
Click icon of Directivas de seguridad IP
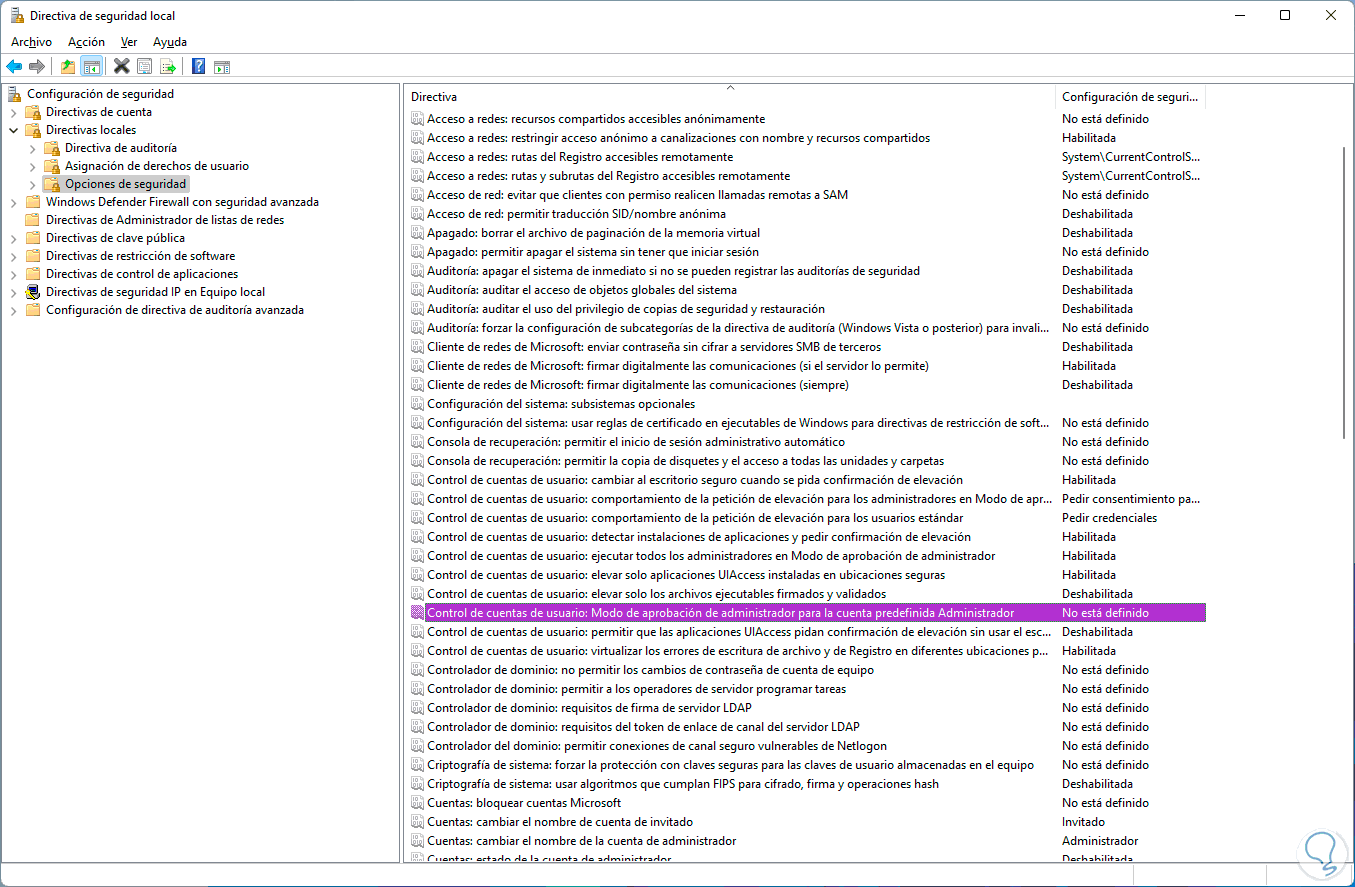pyautogui.click(x=33, y=292)
